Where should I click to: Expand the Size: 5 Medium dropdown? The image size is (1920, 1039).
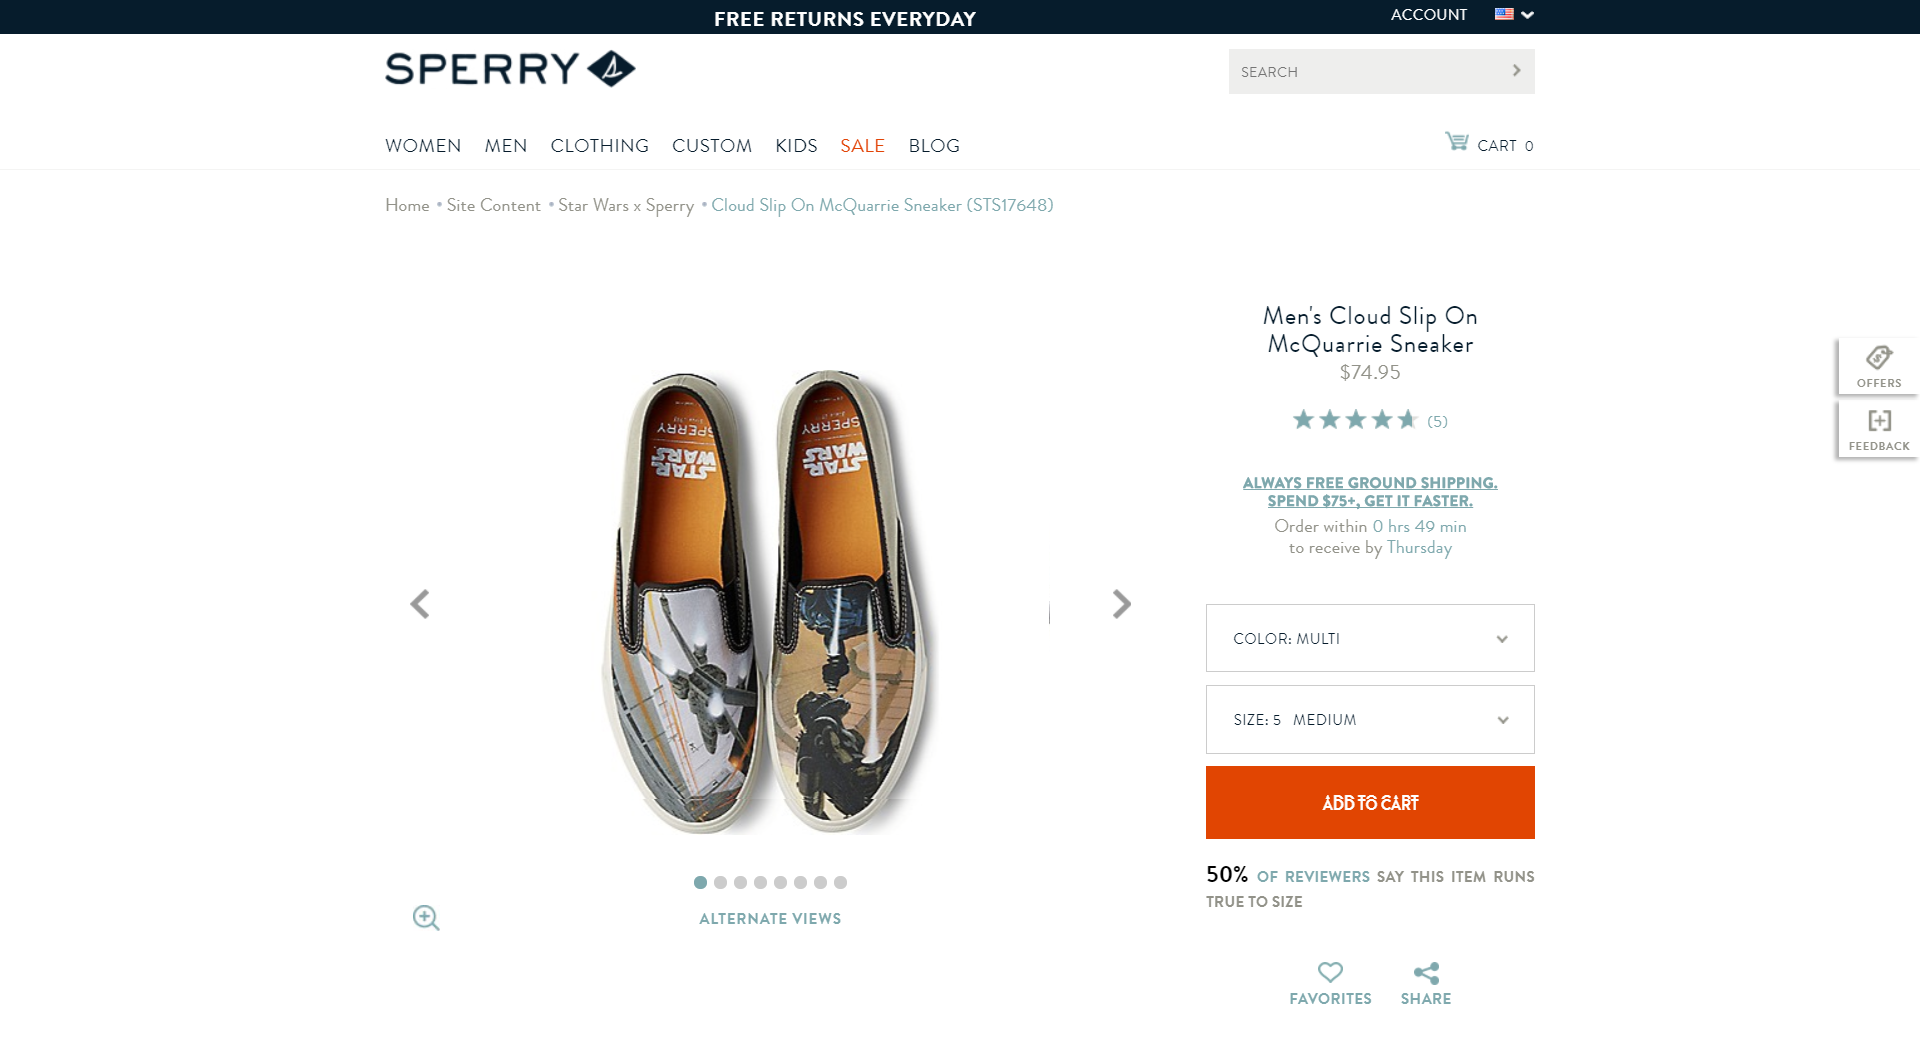[1370, 719]
